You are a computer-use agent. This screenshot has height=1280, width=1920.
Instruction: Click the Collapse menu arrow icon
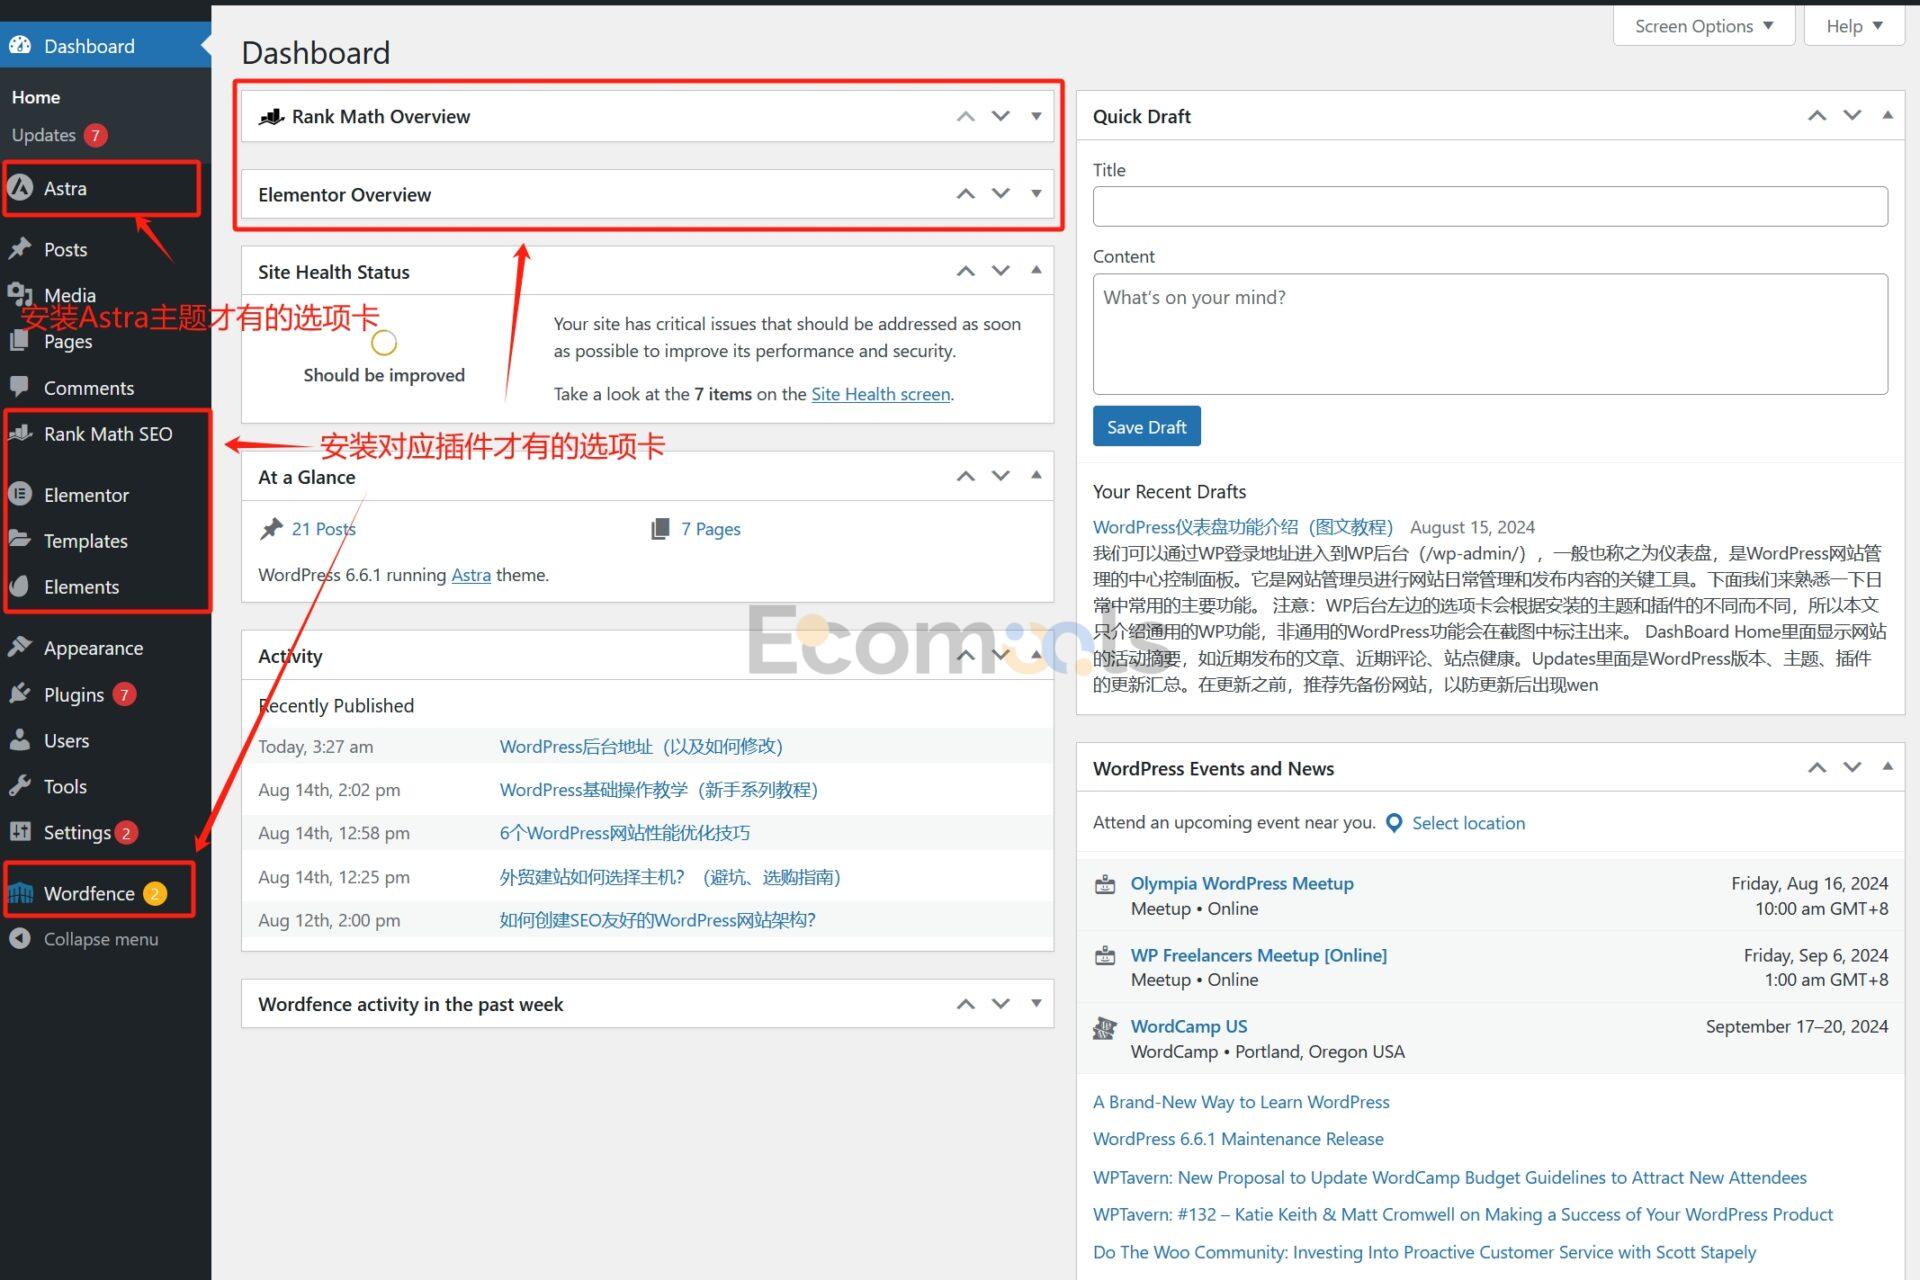click(x=20, y=939)
